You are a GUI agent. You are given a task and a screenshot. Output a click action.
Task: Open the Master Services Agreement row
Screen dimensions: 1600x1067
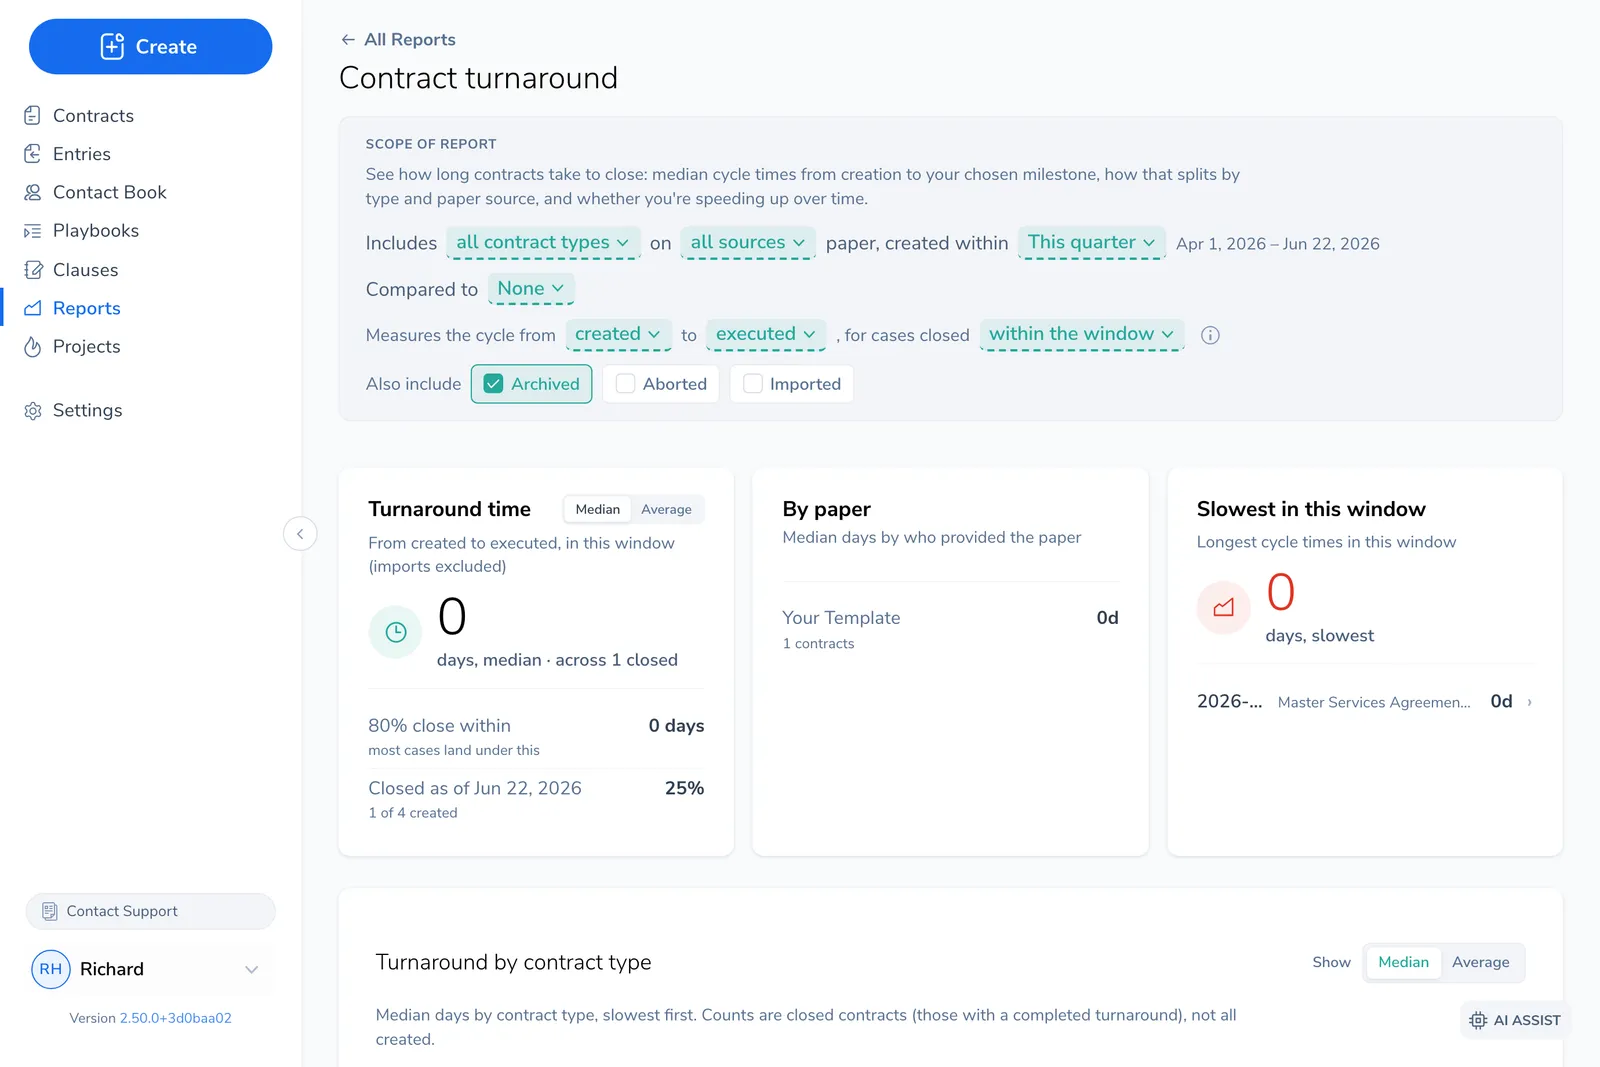click(x=1365, y=702)
